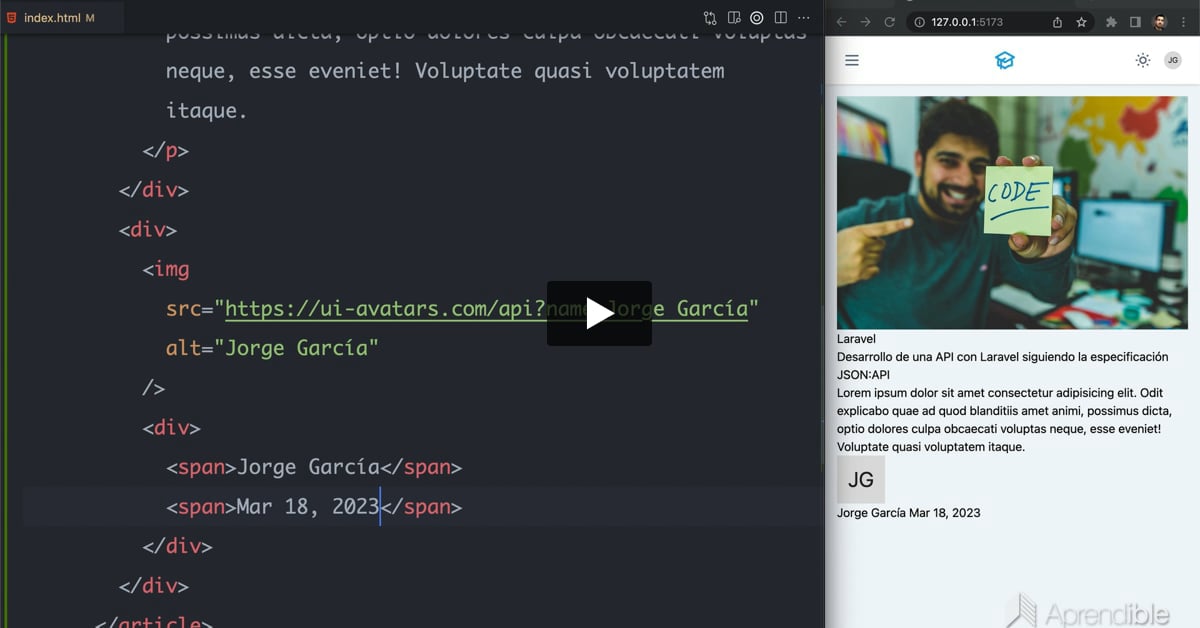The width and height of the screenshot is (1200, 628).
Task: Click the circular target icon in editor toolbar
Action: point(757,18)
